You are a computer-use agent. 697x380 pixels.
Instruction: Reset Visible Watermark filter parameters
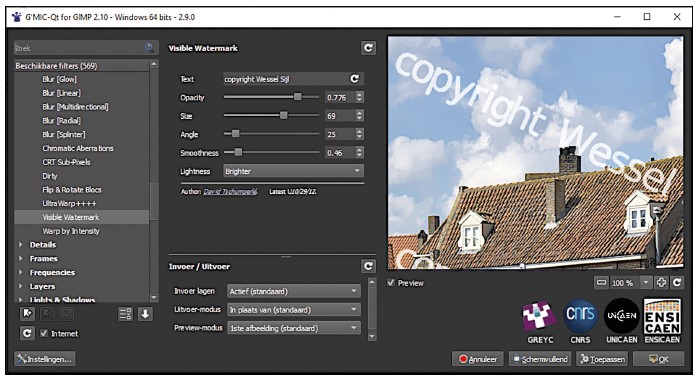pyautogui.click(x=368, y=48)
